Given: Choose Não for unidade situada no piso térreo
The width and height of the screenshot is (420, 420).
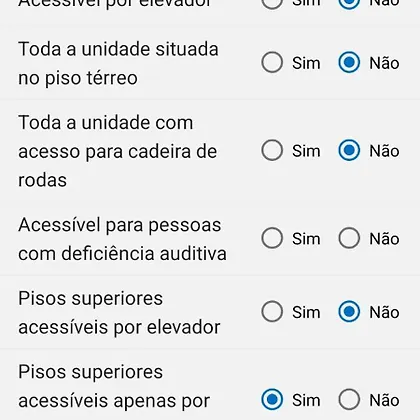Looking at the screenshot, I should (x=349, y=62).
